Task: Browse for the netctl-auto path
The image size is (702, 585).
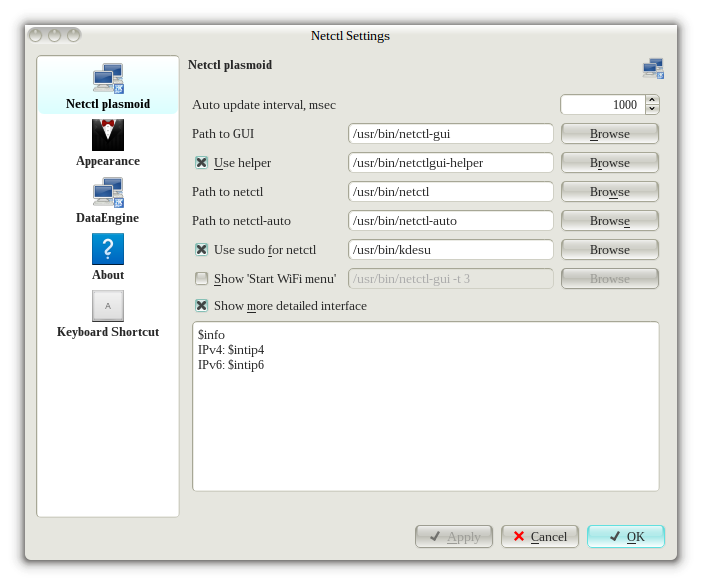Action: click(x=609, y=220)
